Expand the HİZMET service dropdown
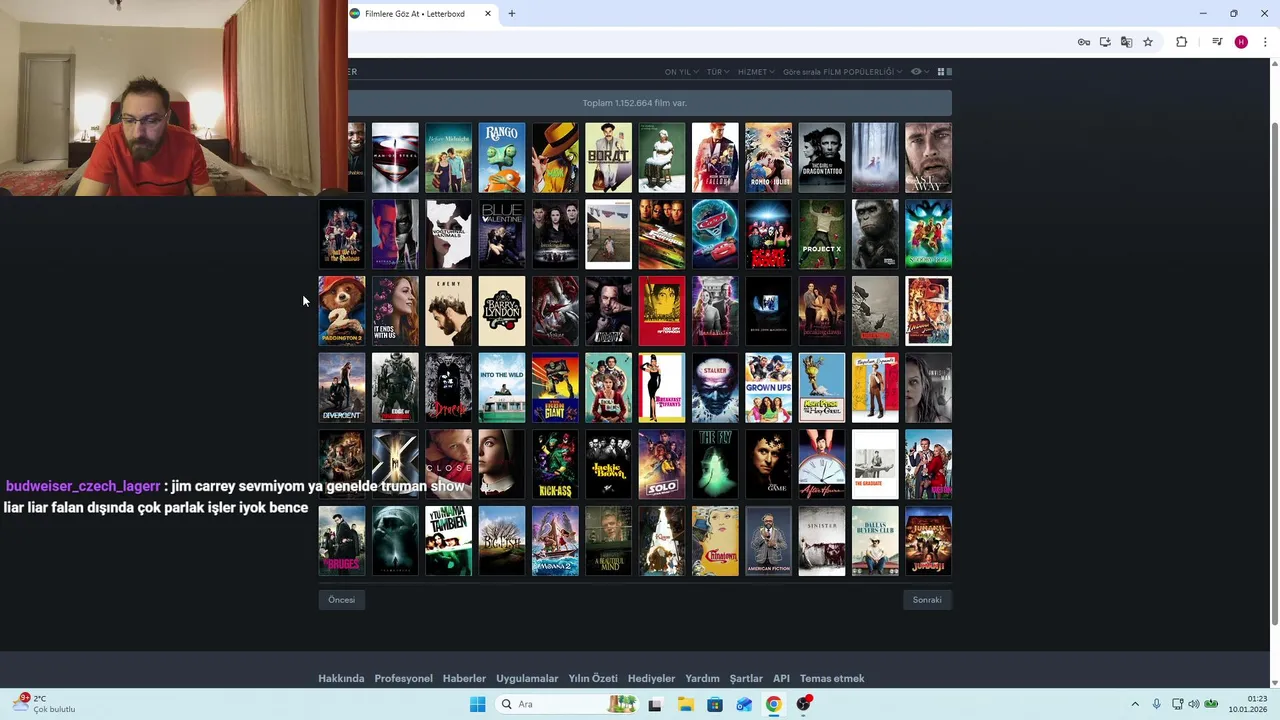Image resolution: width=1280 pixels, height=720 pixels. point(756,72)
